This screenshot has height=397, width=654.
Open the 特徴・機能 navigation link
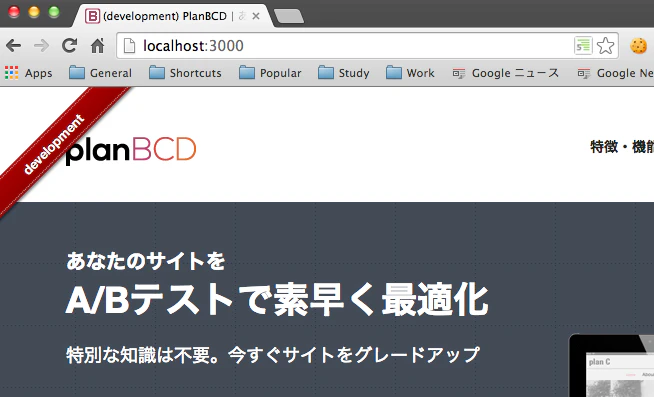point(622,147)
